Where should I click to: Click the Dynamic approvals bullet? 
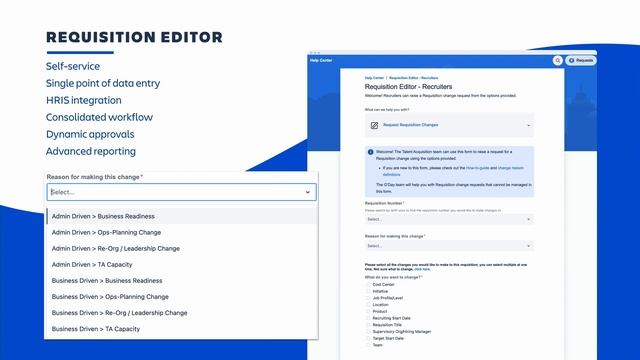pyautogui.click(x=90, y=134)
